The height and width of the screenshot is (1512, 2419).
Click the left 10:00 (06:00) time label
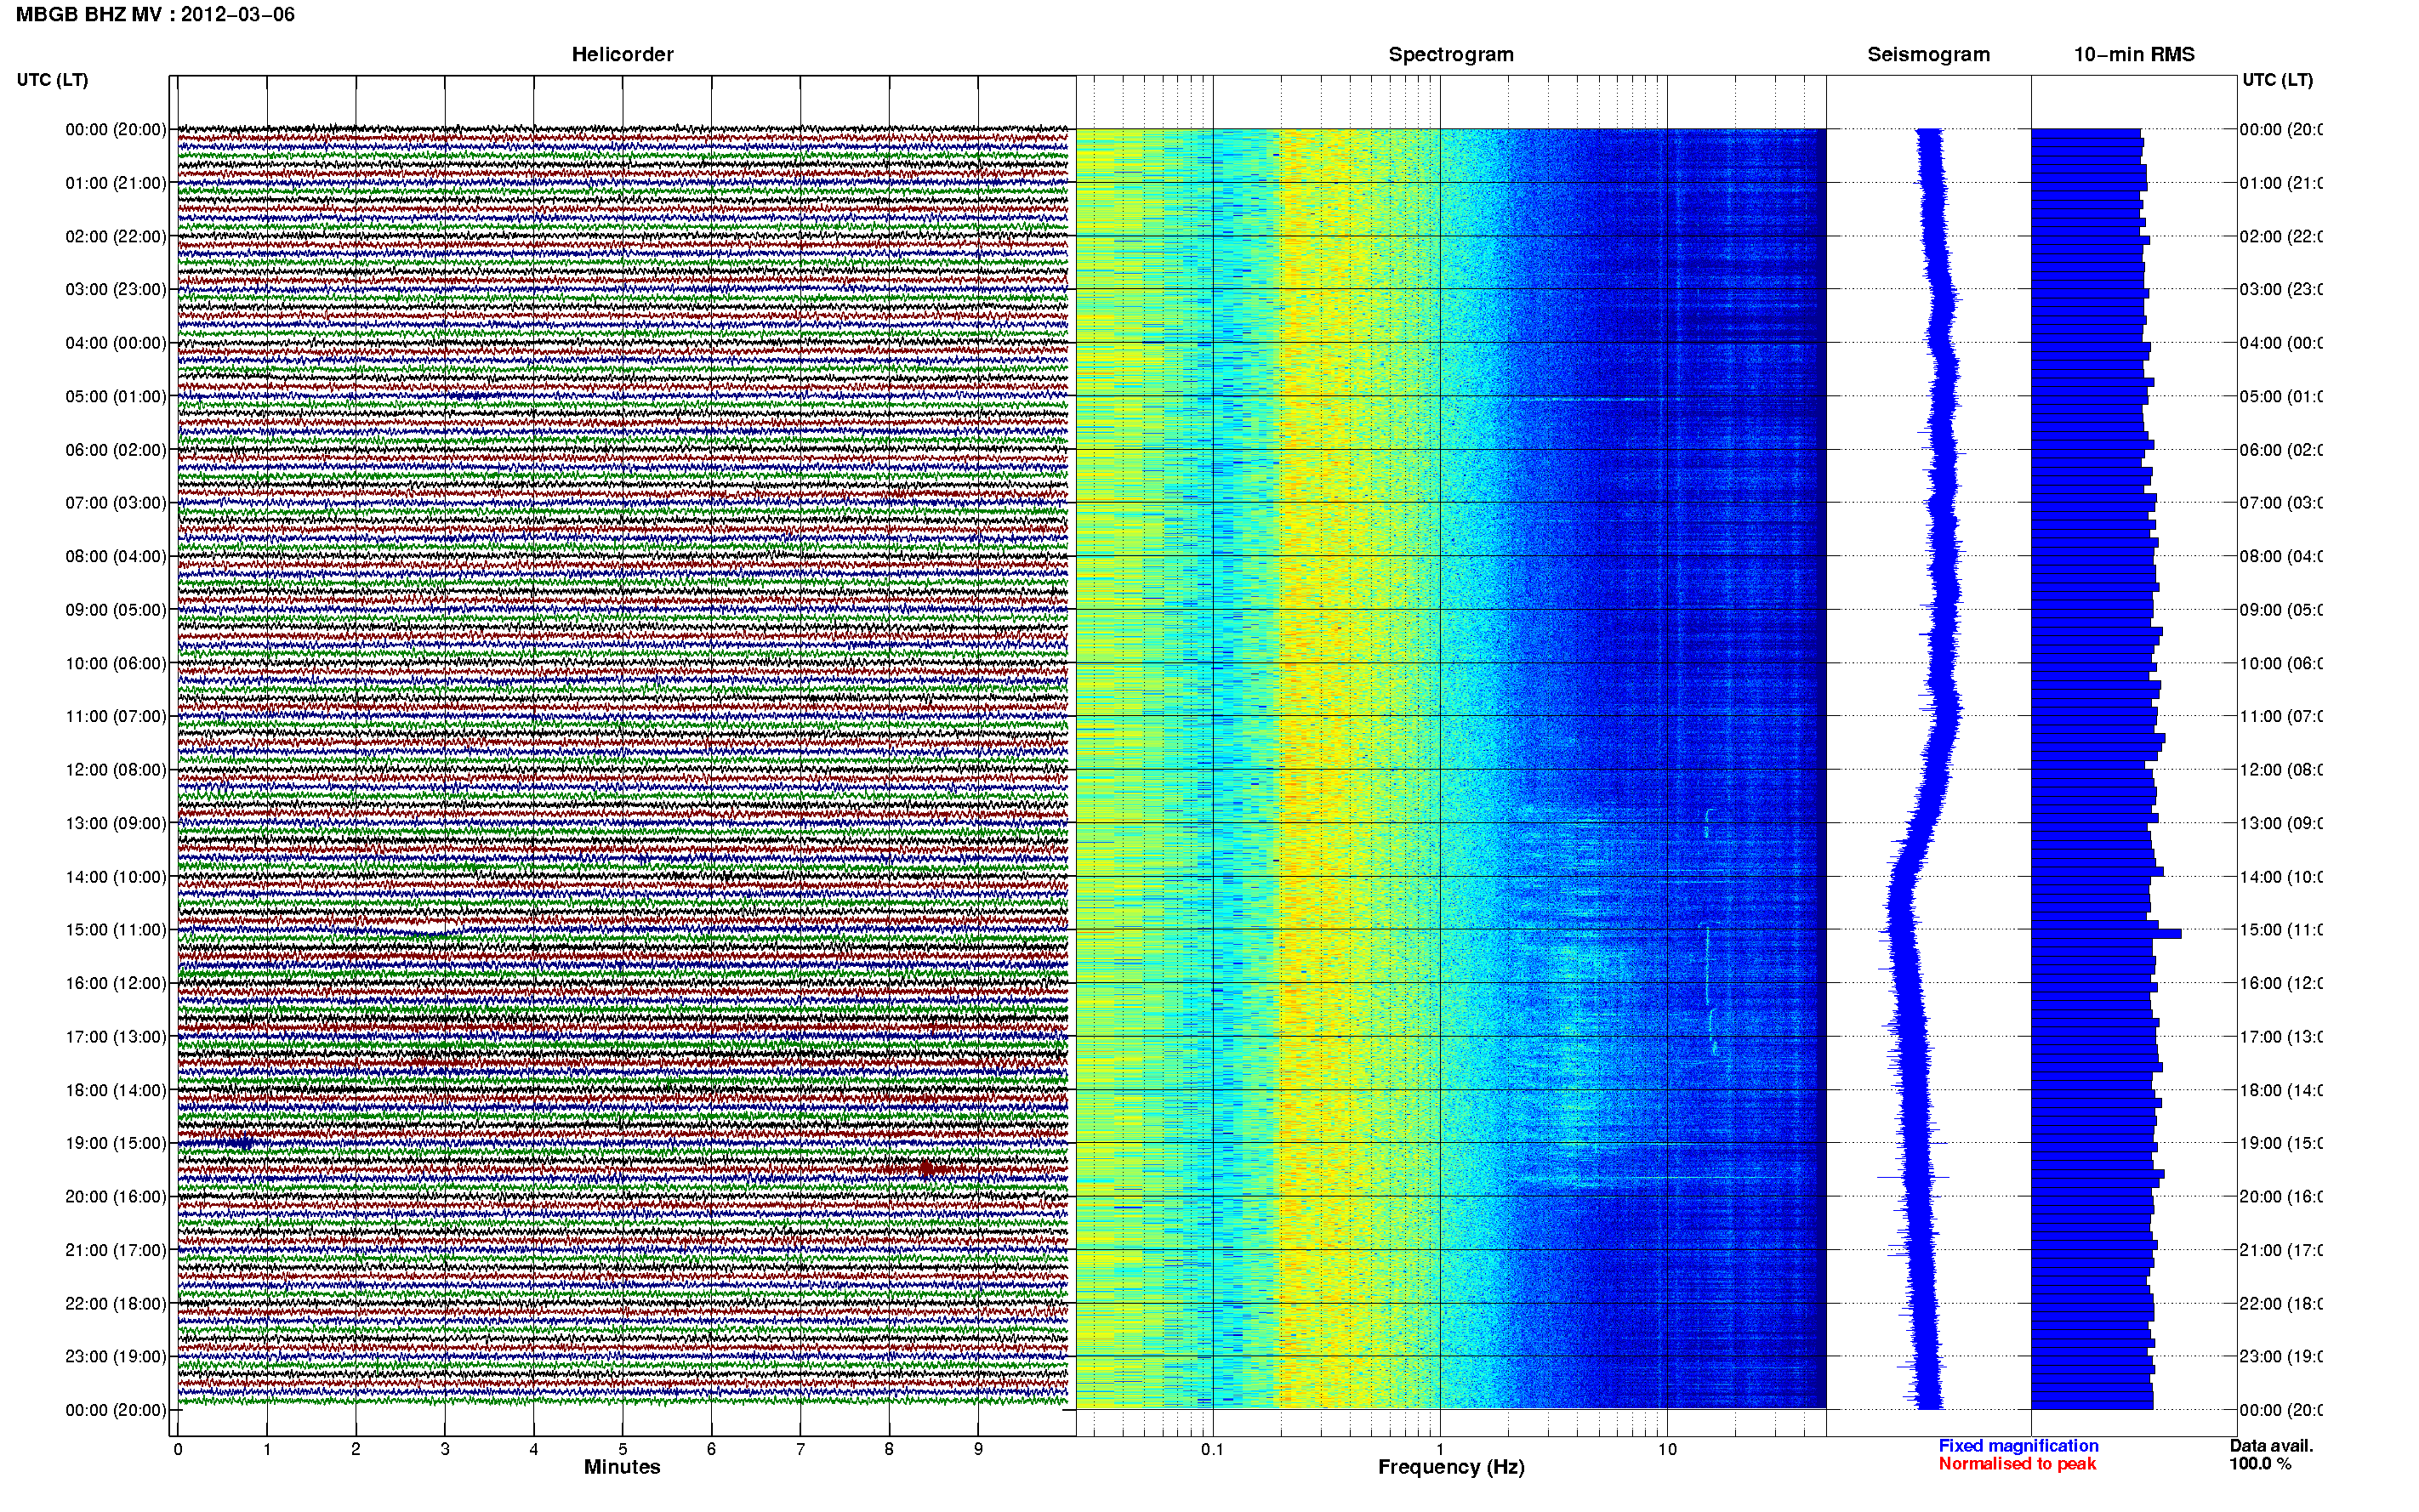coord(116,663)
